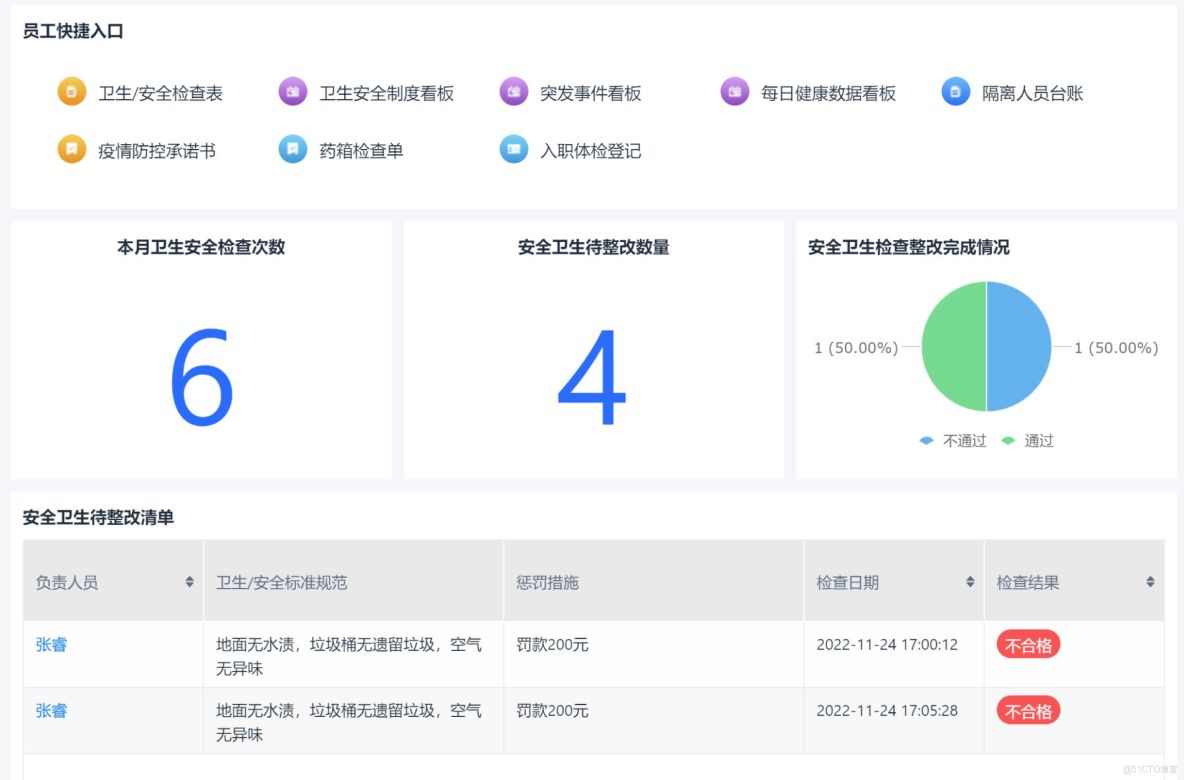The height and width of the screenshot is (780, 1184).
Task: 打开卫生安全制度看板图标
Action: (292, 92)
